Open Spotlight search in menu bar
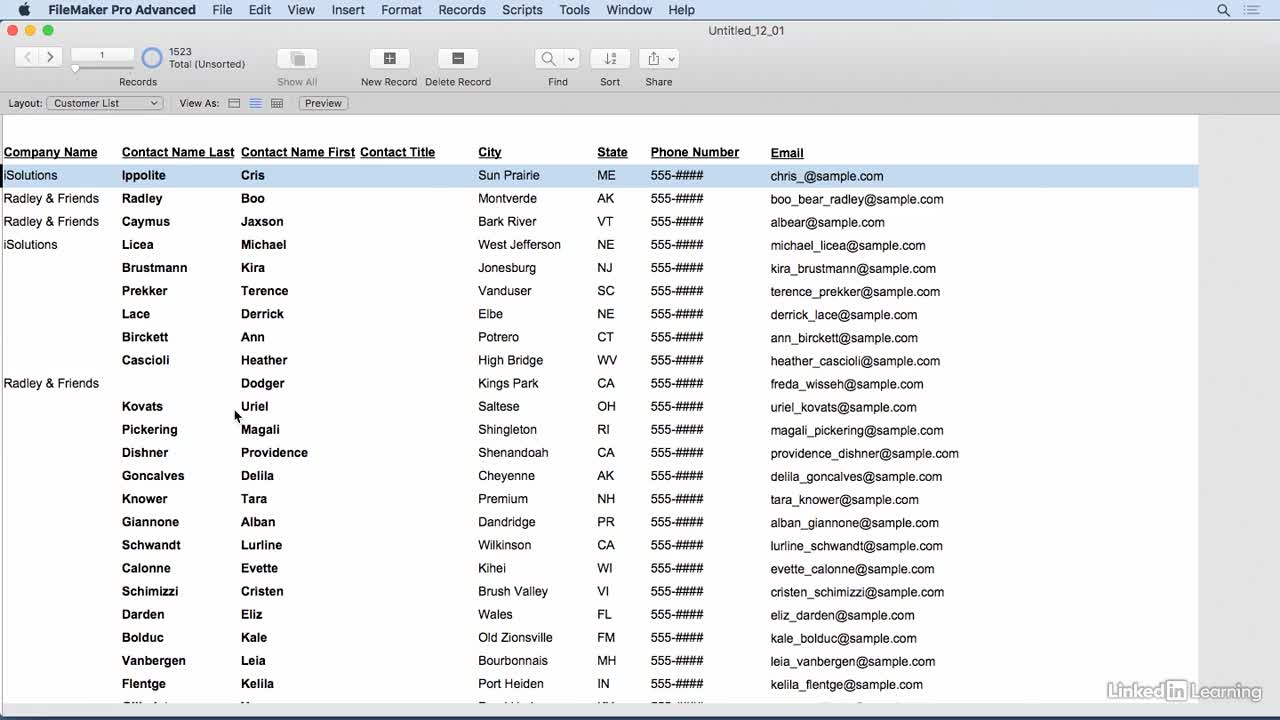1280x720 pixels. pos(1223,10)
